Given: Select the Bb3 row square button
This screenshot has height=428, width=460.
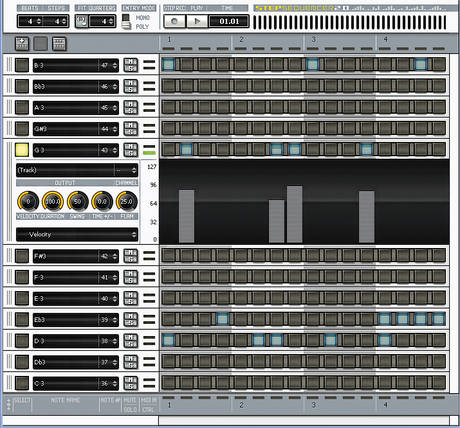Looking at the screenshot, I should (22, 86).
